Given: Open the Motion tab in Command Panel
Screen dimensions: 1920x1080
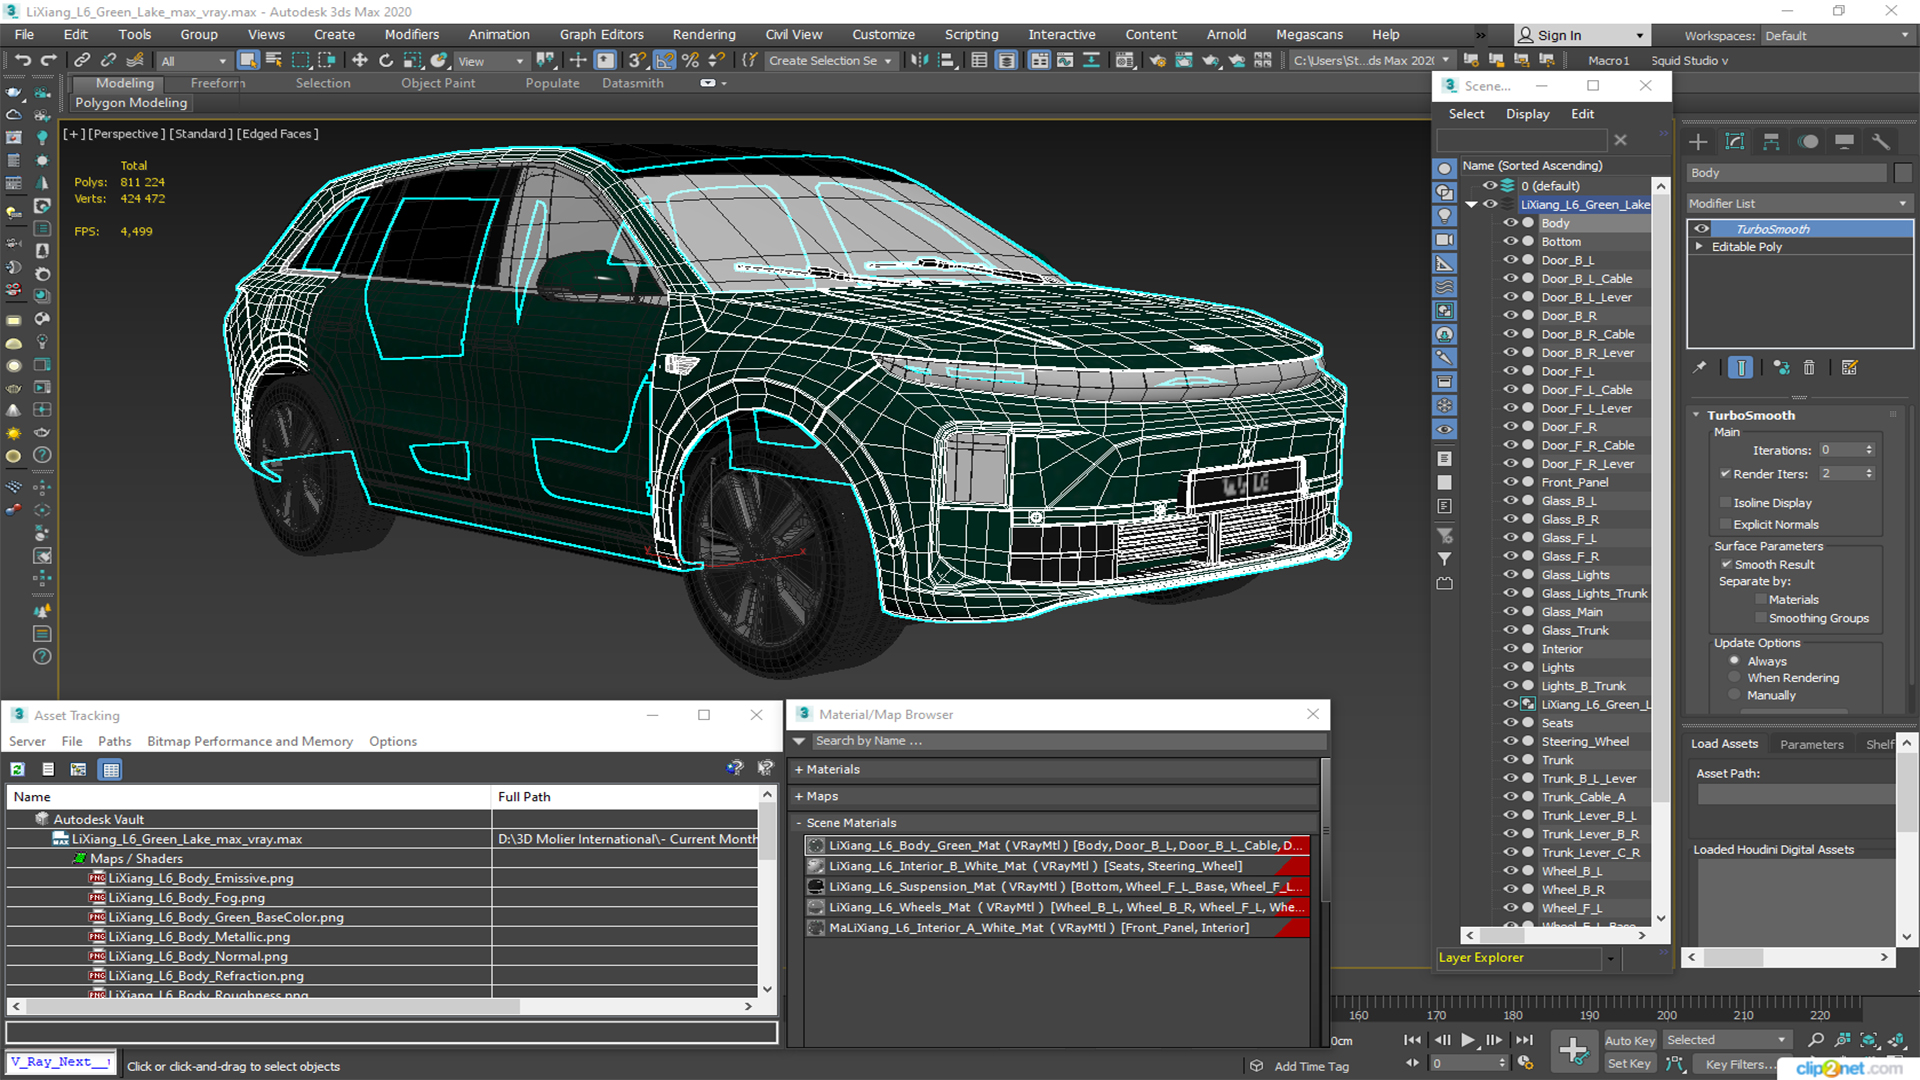Looking at the screenshot, I should pyautogui.click(x=1808, y=142).
